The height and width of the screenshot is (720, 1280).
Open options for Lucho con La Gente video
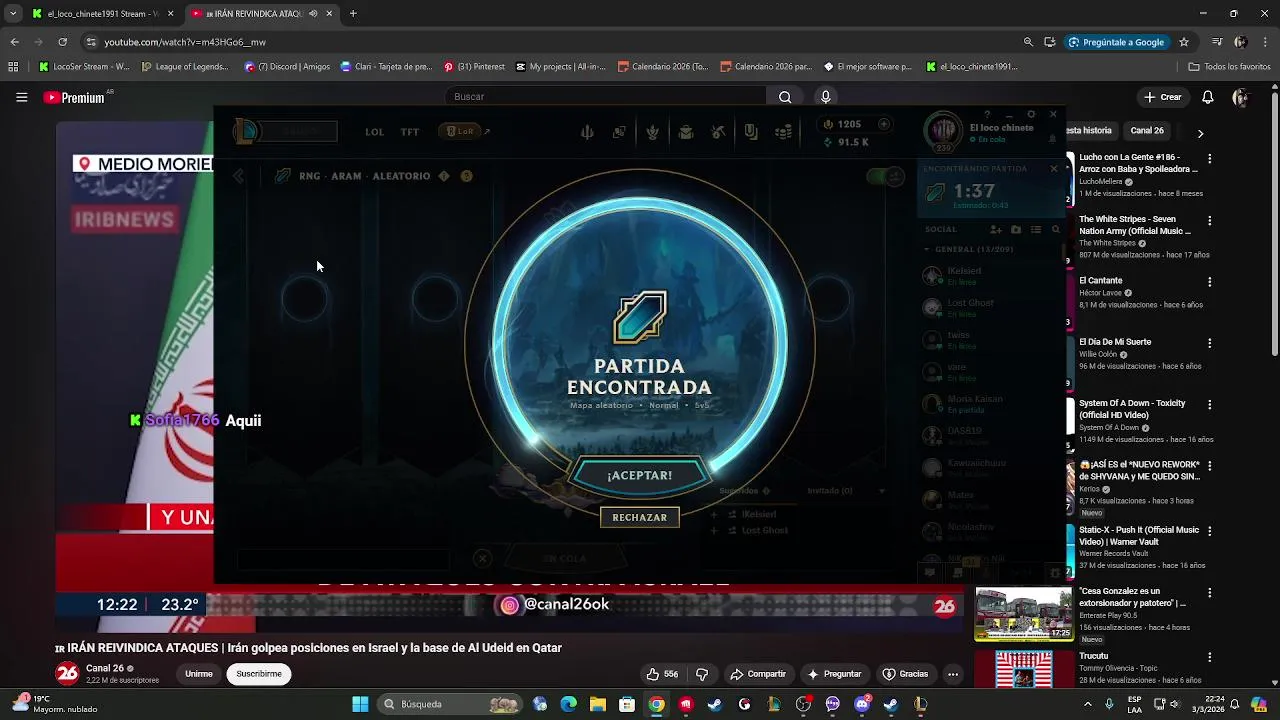1210,159
